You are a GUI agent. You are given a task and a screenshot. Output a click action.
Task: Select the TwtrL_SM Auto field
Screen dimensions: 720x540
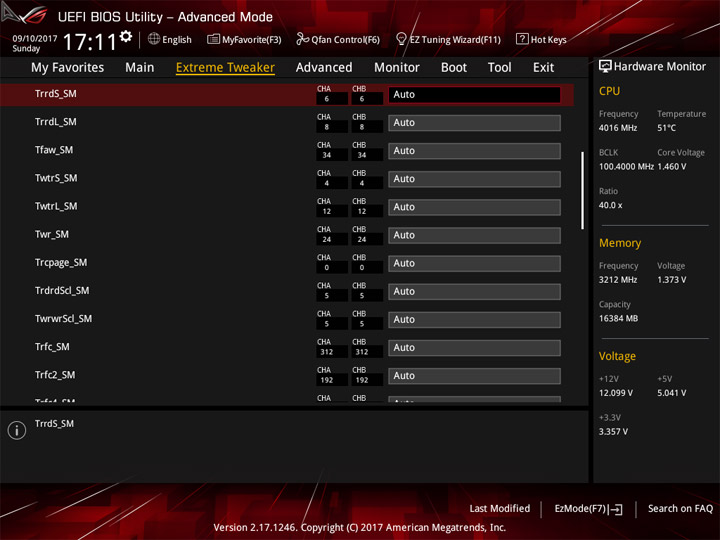(474, 207)
